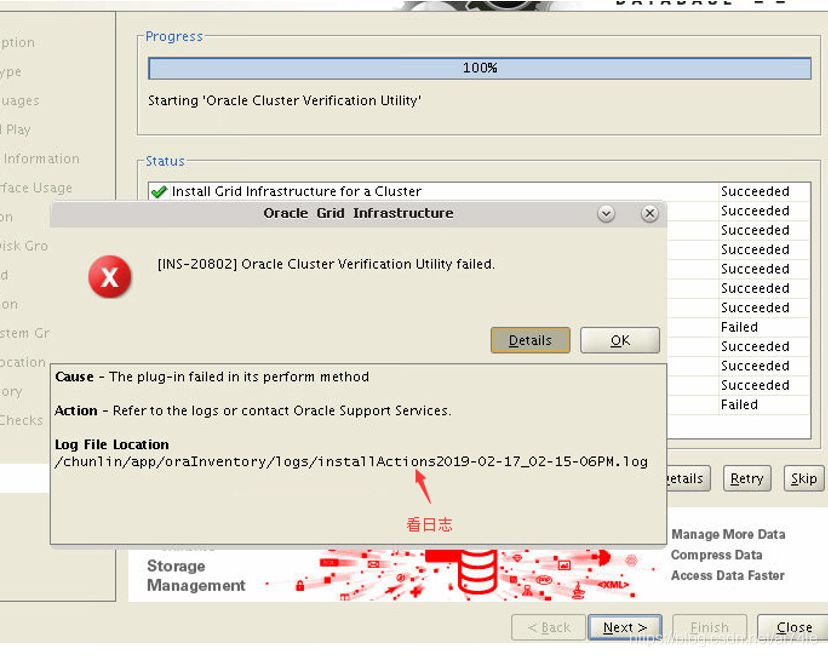This screenshot has height=657, width=828.
Task: Click the red database cylinder graphic
Action: (478, 571)
